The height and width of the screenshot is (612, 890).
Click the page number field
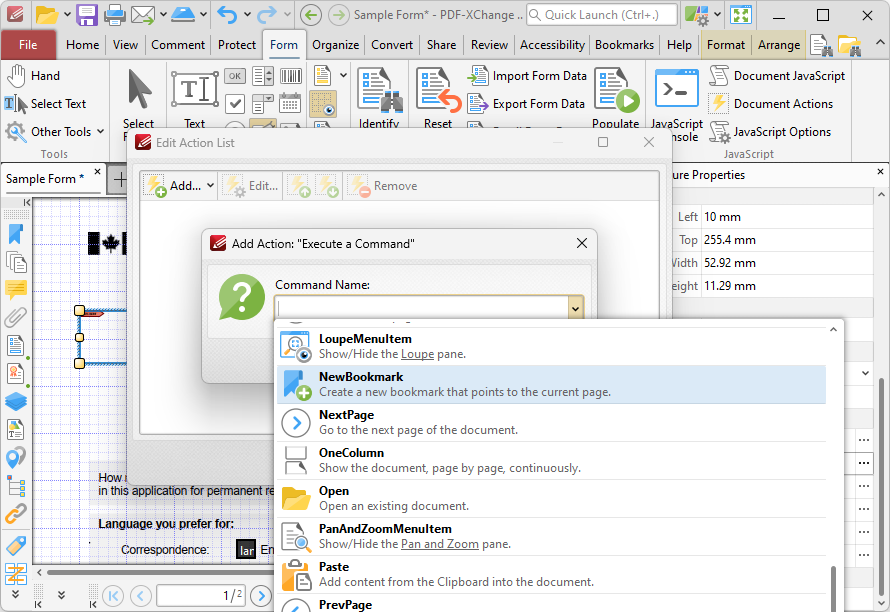[201, 596]
